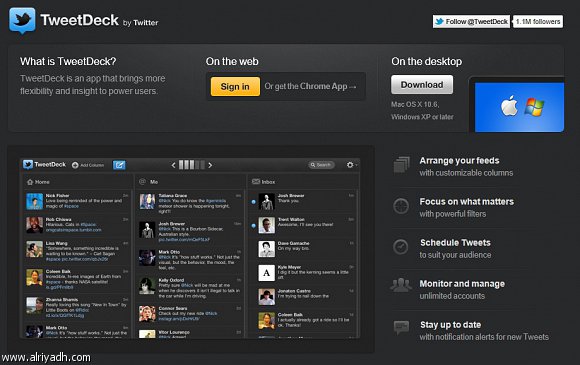Click 'Stay up to date' heading
The image size is (580, 365).
pos(451,325)
